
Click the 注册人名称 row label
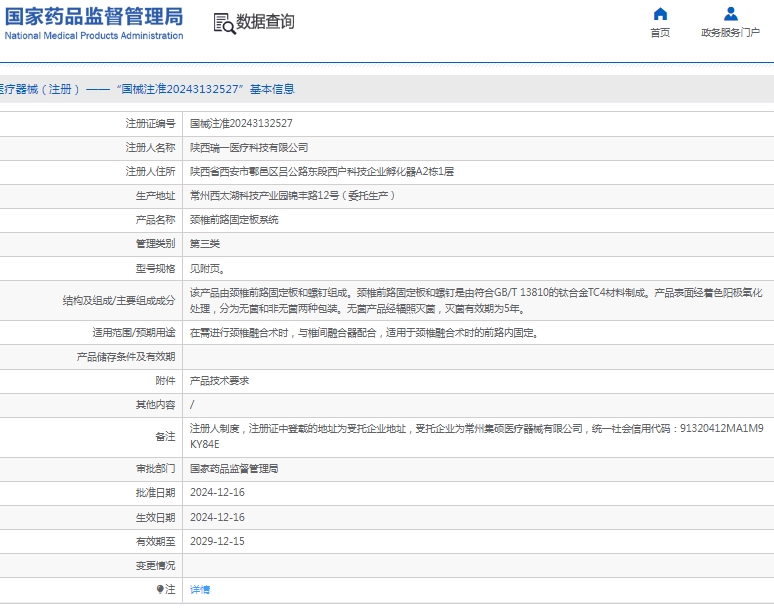coord(151,148)
